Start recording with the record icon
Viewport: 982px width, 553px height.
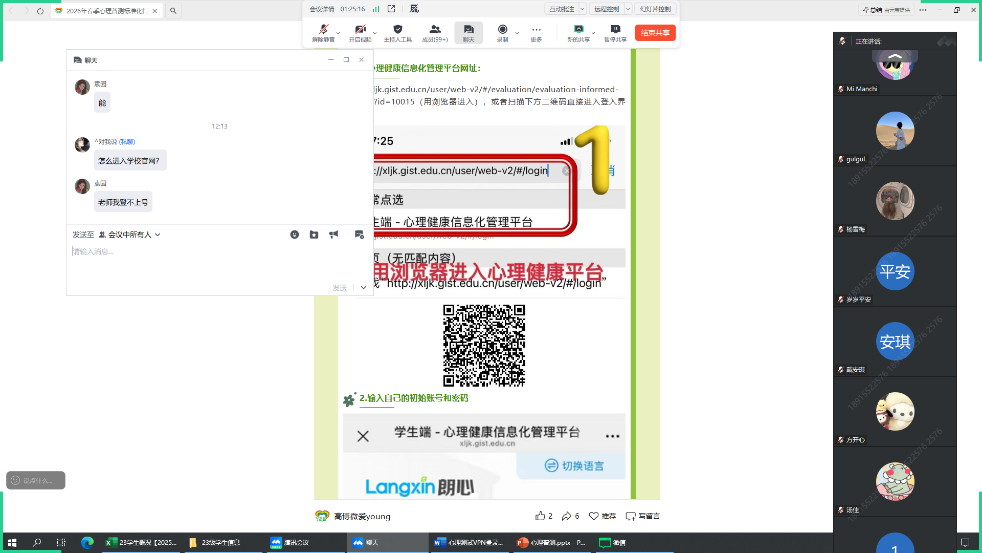(x=502, y=31)
